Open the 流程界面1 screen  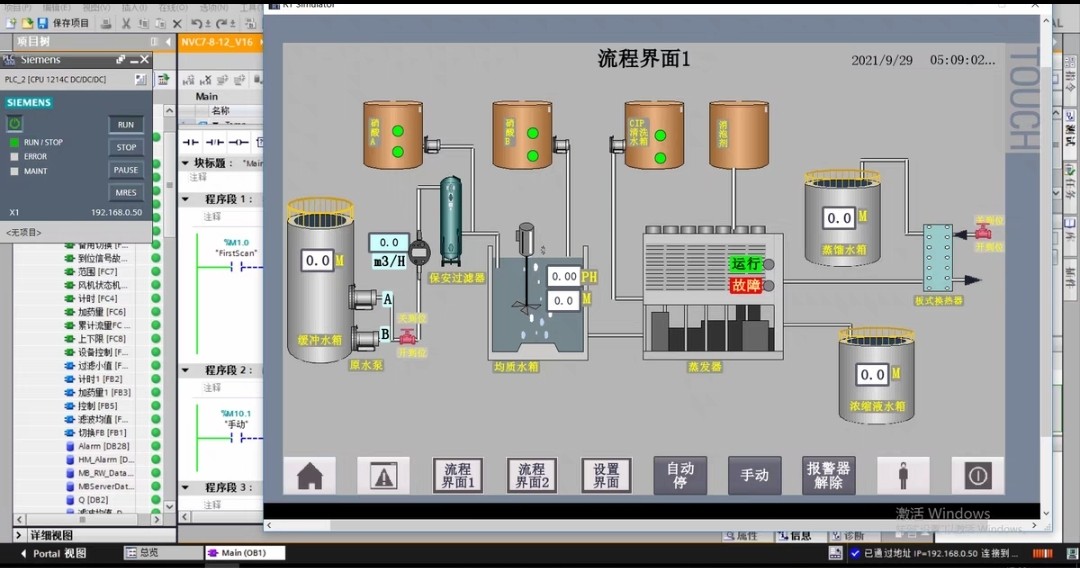tap(458, 475)
